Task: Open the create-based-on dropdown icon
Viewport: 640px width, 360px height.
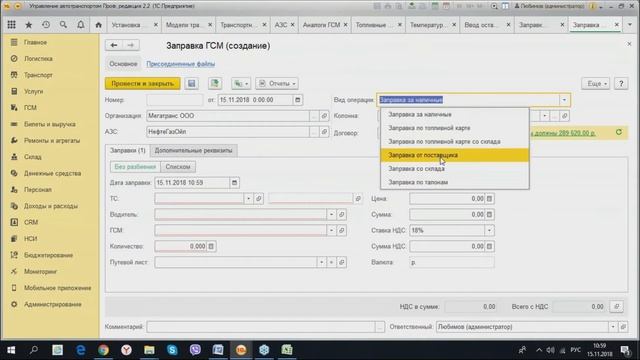Action: click(x=241, y=84)
